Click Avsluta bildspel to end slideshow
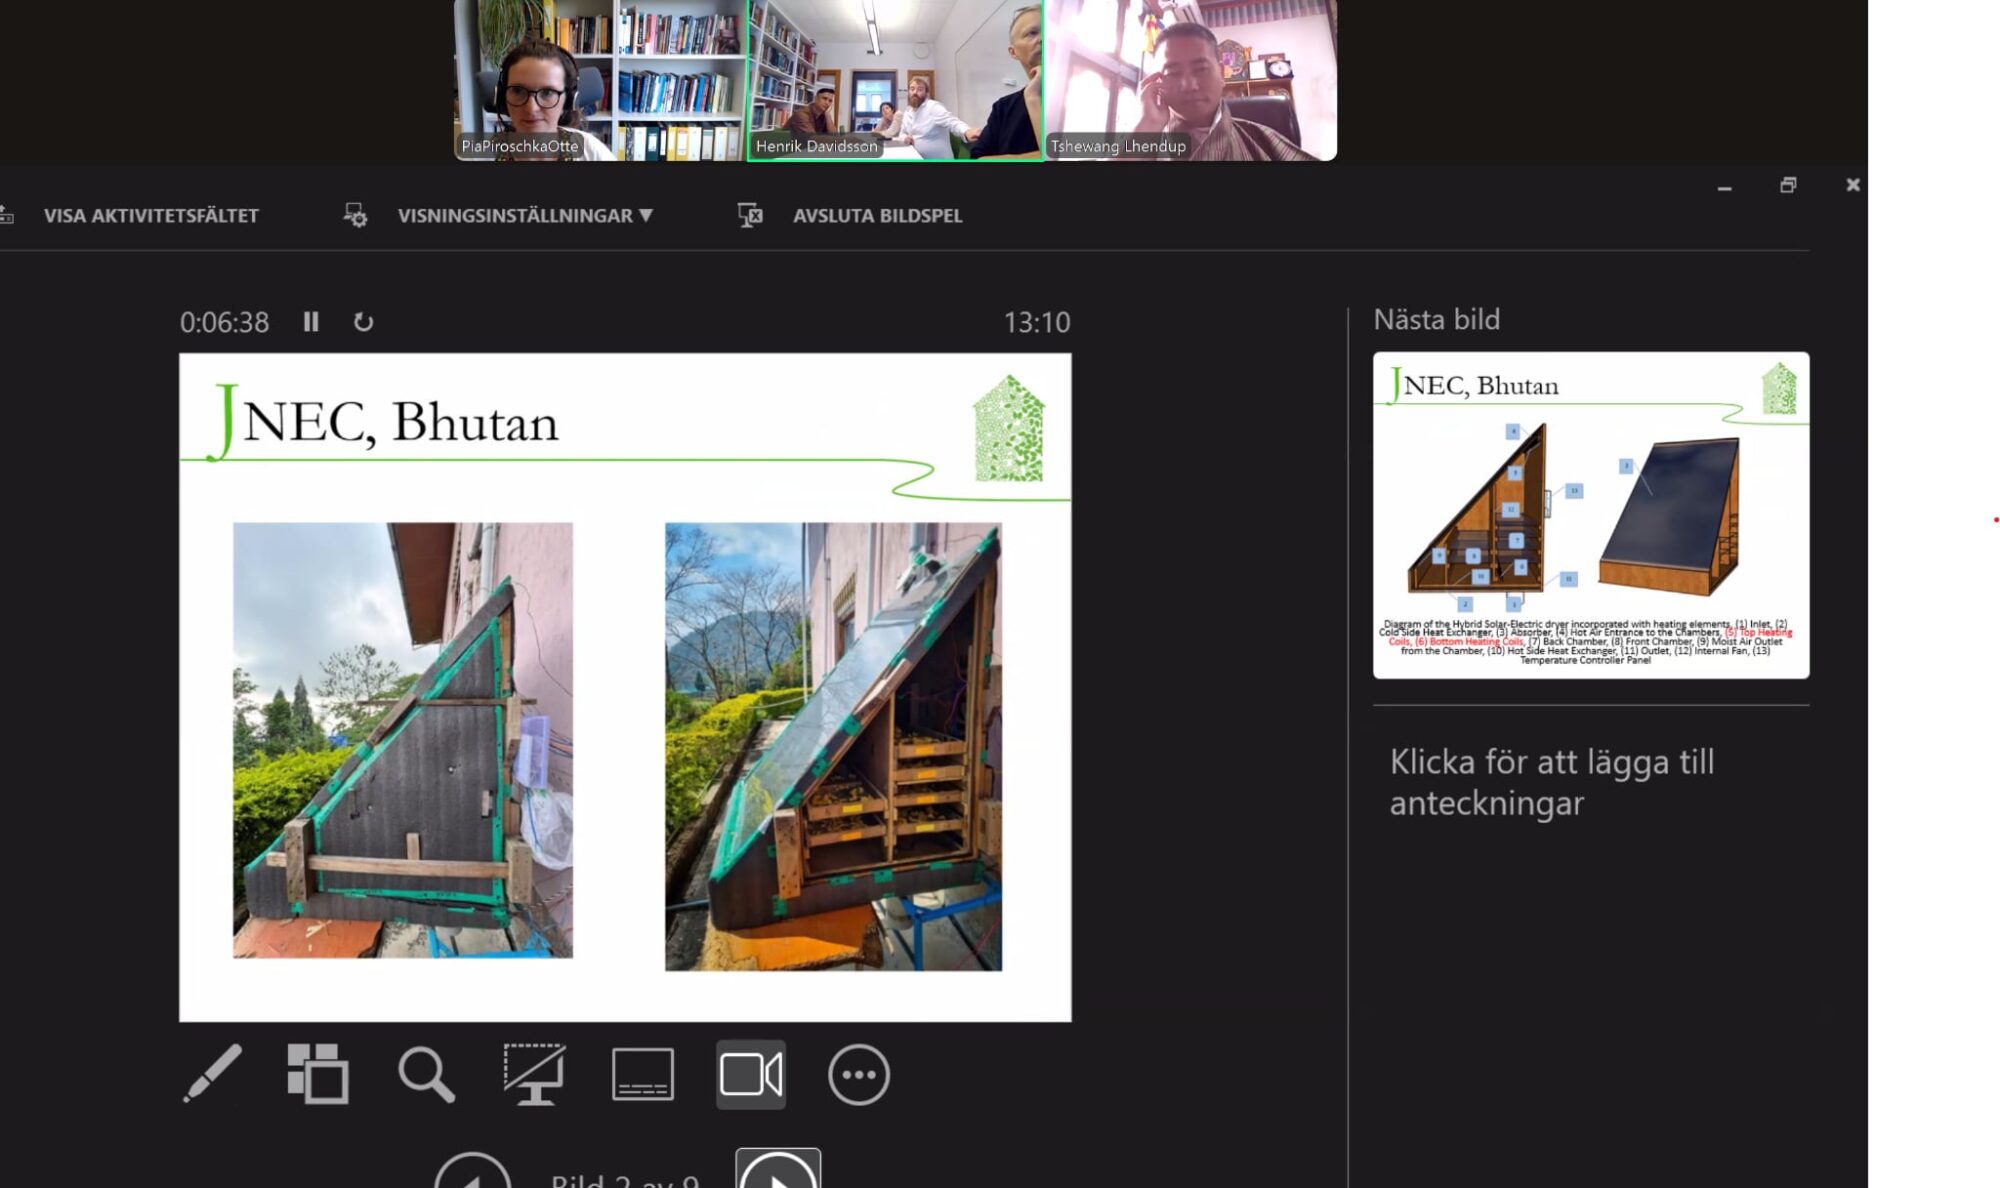The width and height of the screenshot is (2000, 1188). pos(876,215)
